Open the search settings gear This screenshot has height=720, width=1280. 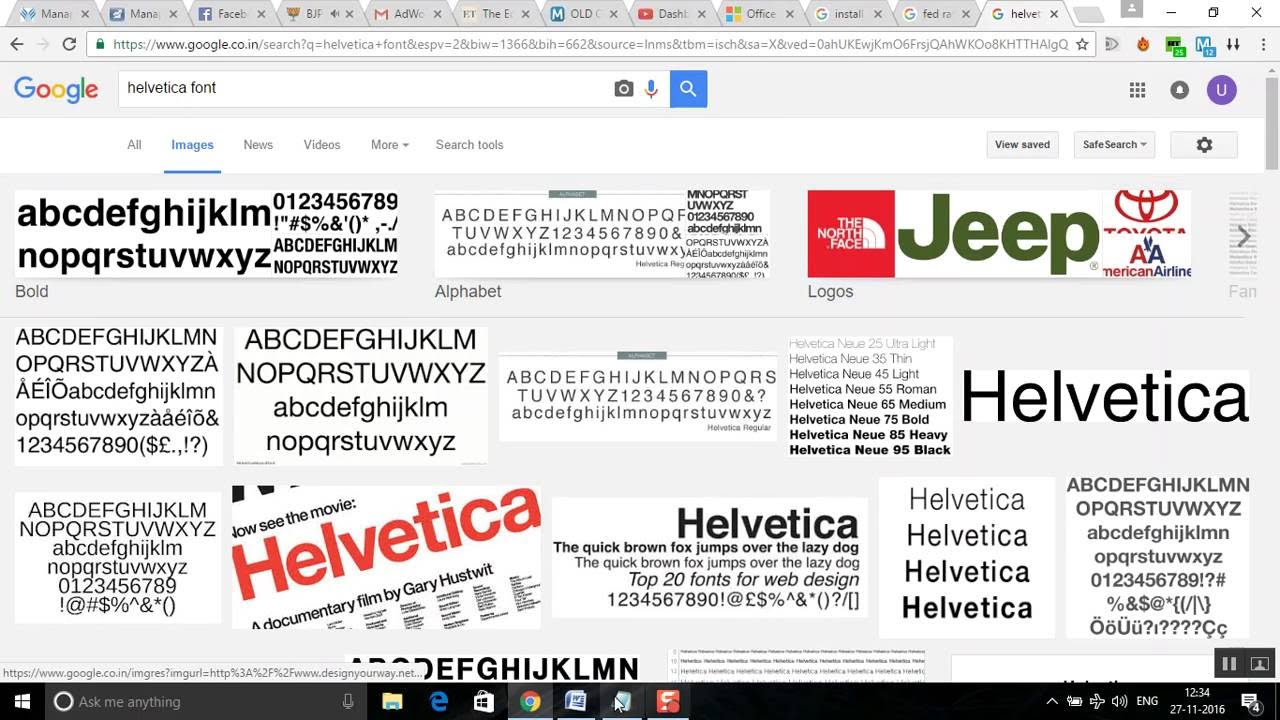[x=1204, y=145]
